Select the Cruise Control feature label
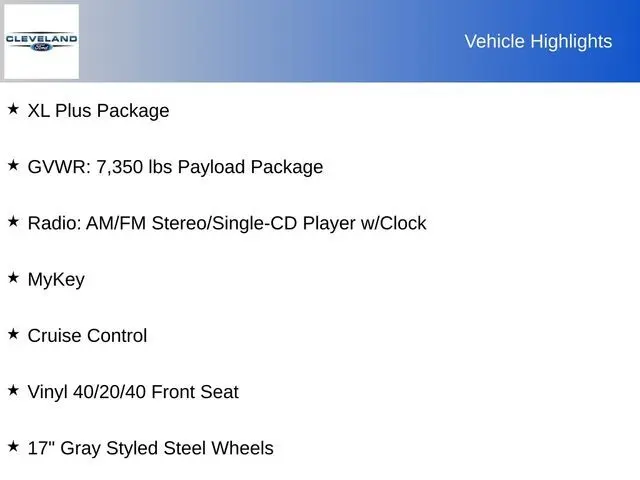 [87, 336]
